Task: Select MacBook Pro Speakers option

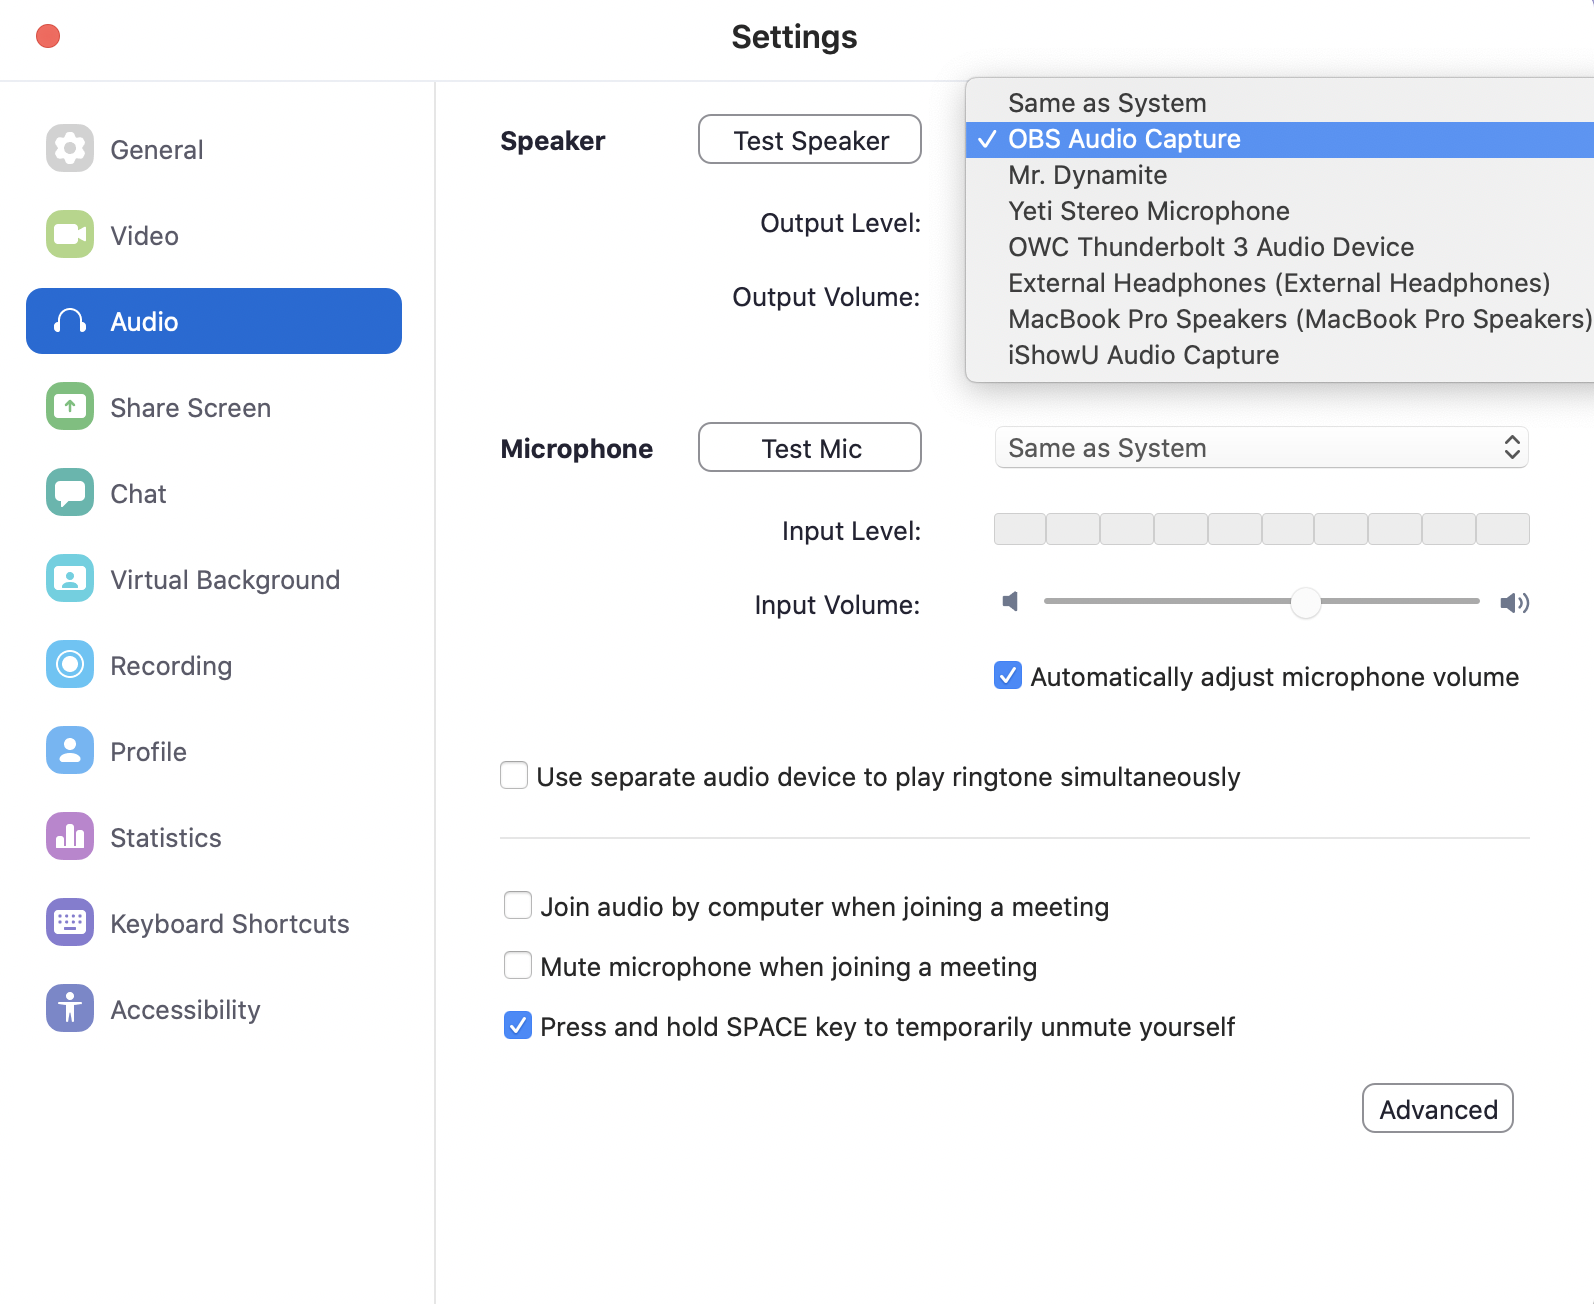Action: (1298, 319)
